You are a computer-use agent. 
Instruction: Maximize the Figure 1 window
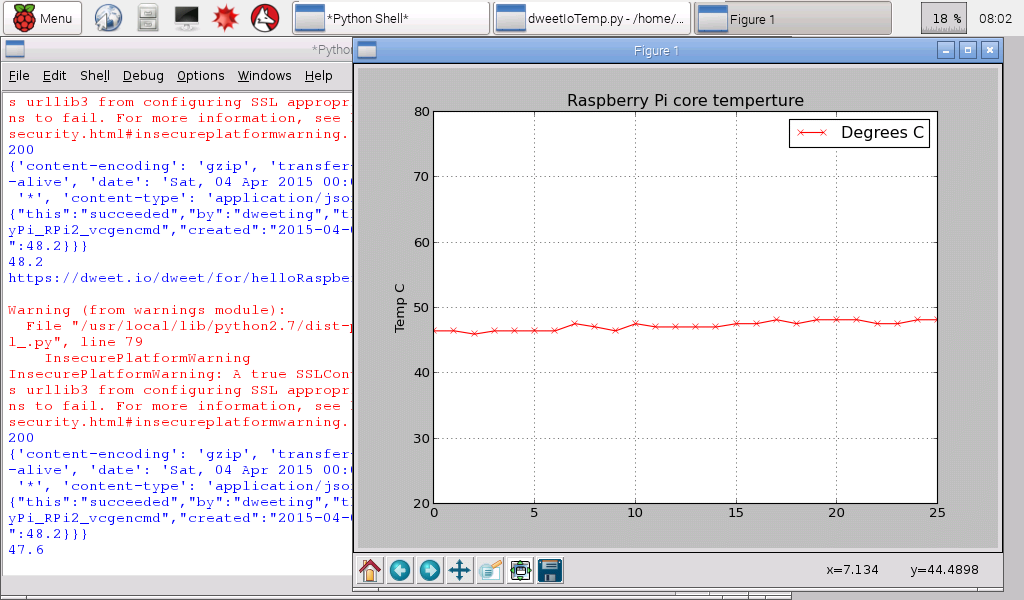(x=968, y=50)
